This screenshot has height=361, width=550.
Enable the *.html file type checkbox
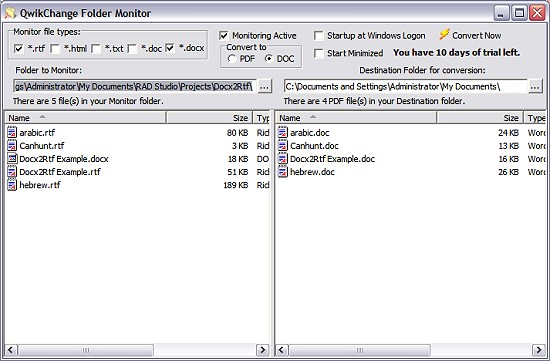point(55,48)
